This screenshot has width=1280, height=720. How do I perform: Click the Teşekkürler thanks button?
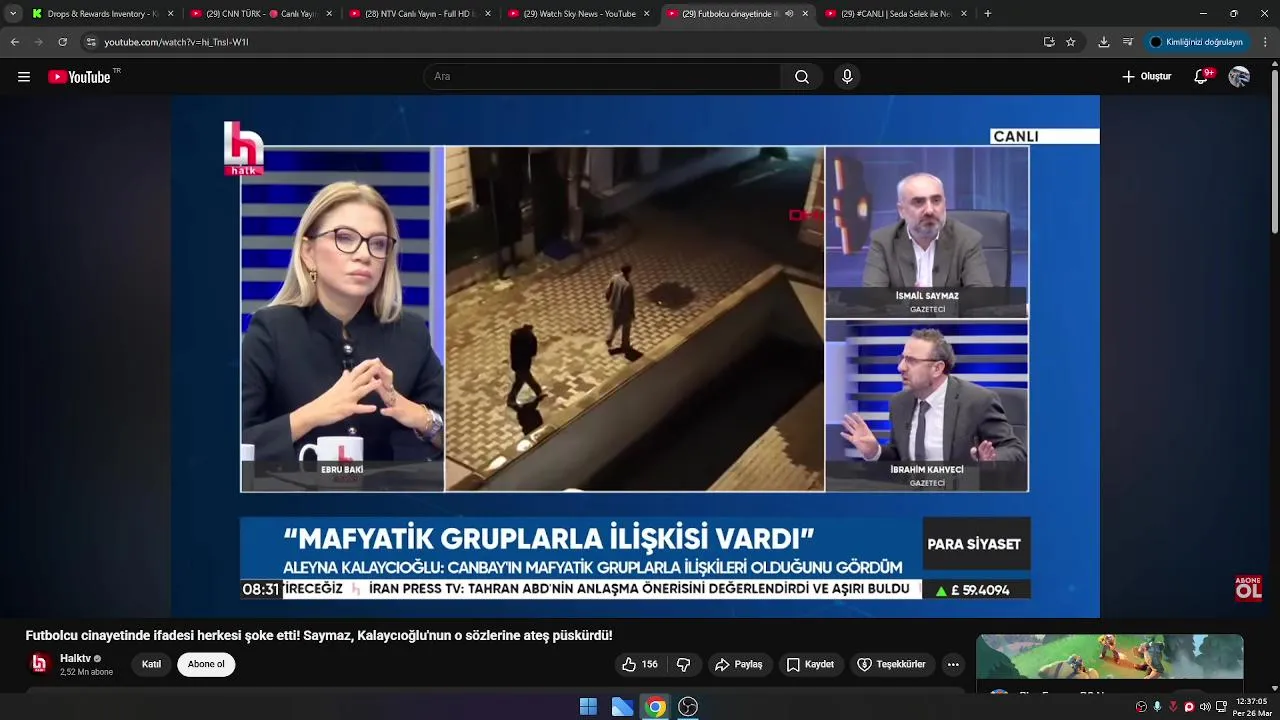point(891,665)
